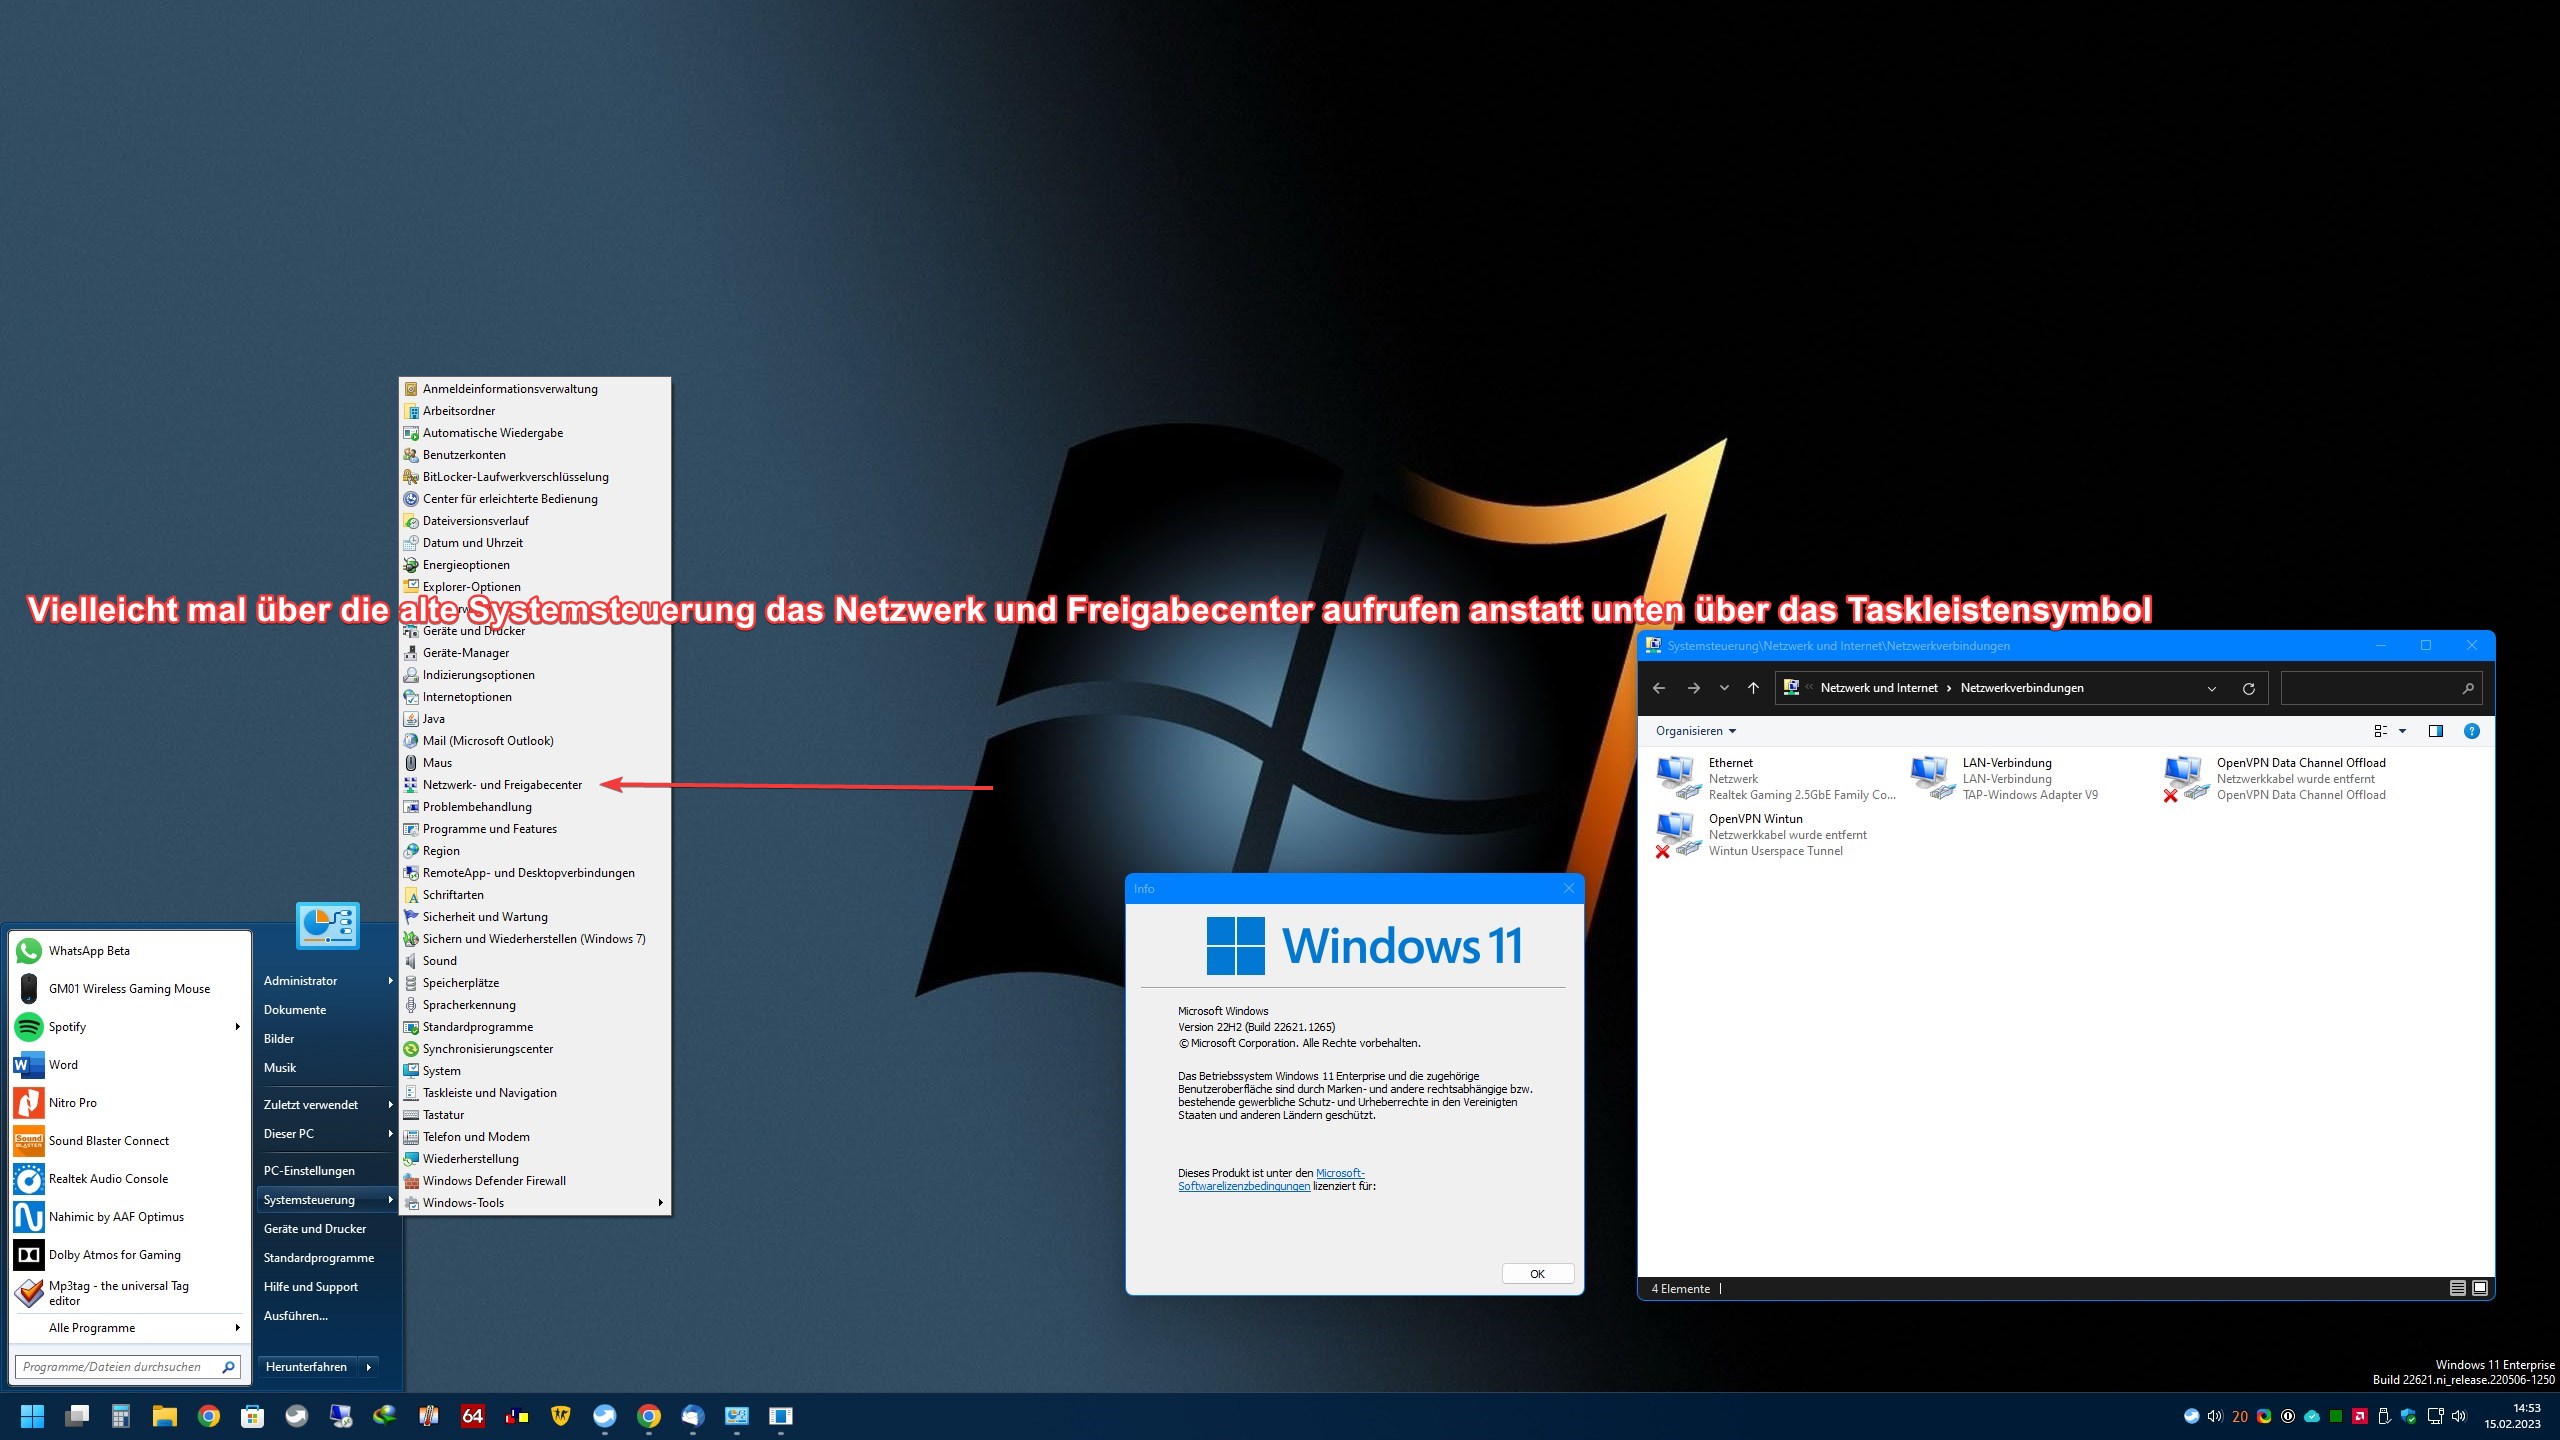2560x1440 pixels.
Task: Click OK in the Windows 11 Info dialog
Action: tap(1538, 1274)
